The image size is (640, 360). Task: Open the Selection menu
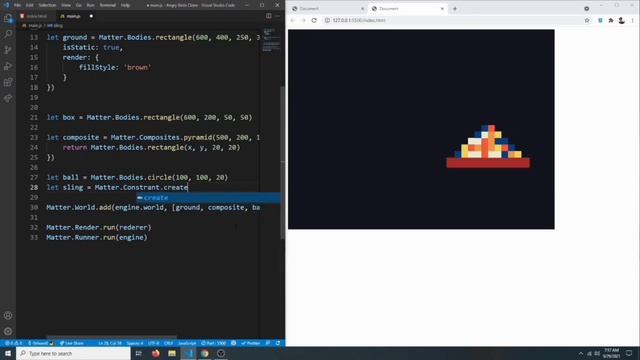click(47, 5)
